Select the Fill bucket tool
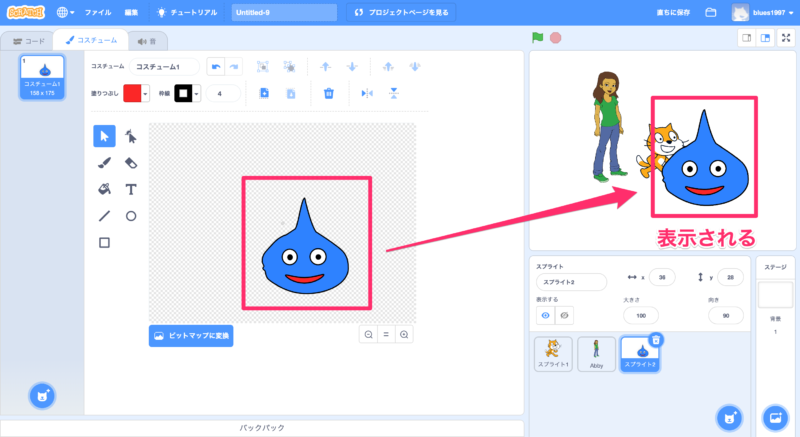 point(104,189)
